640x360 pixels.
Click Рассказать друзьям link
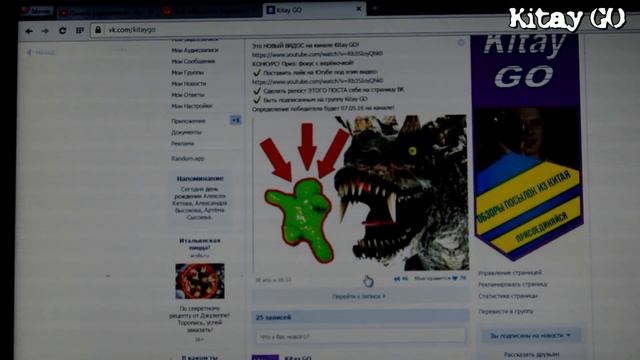[531, 355]
